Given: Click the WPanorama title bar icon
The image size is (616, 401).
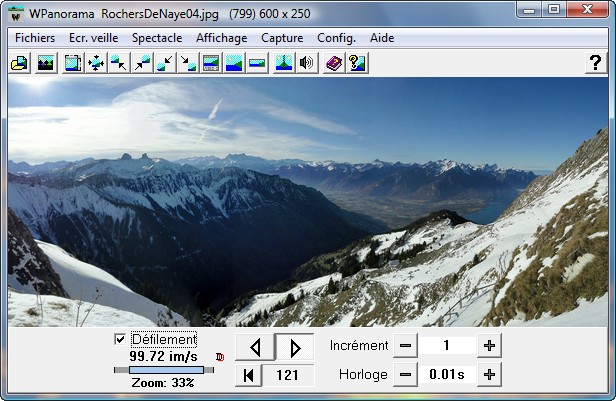Looking at the screenshot, I should [16, 14].
